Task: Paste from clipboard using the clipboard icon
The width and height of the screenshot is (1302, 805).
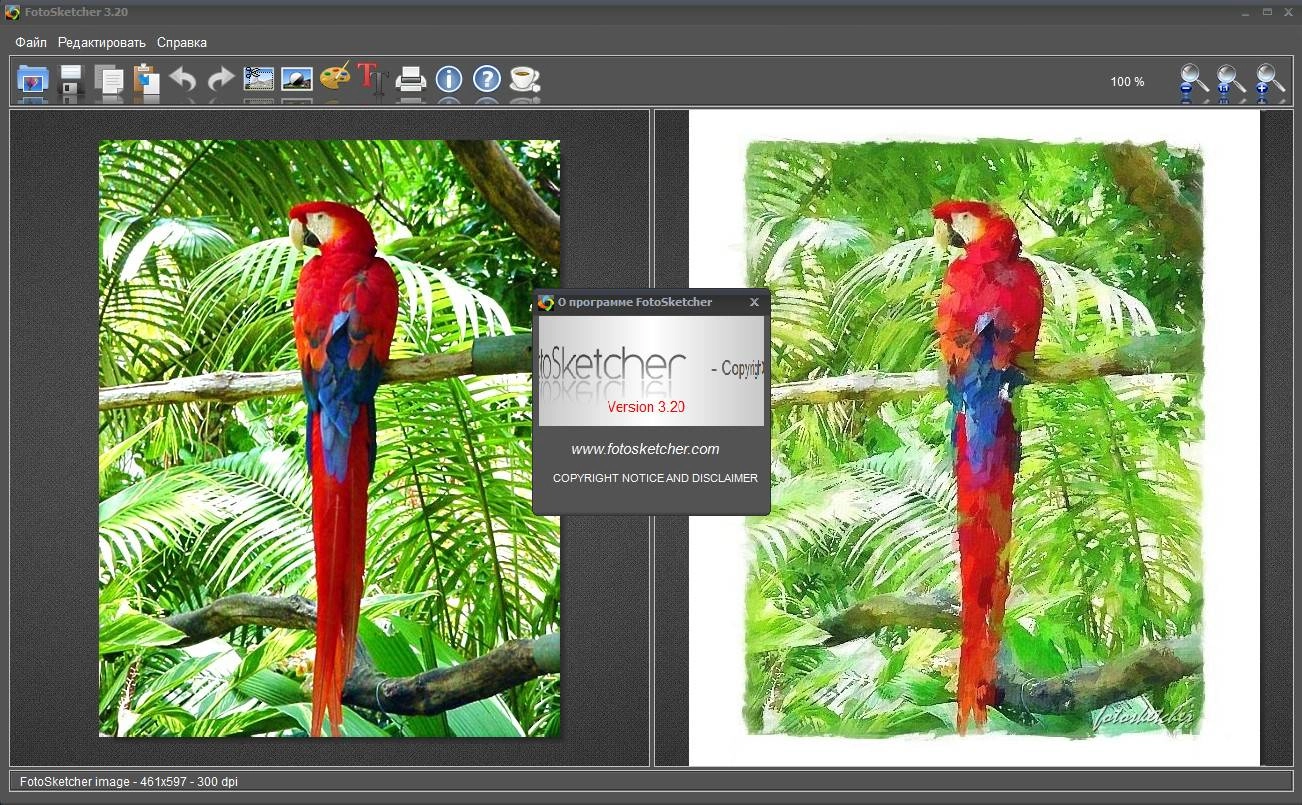Action: point(146,80)
